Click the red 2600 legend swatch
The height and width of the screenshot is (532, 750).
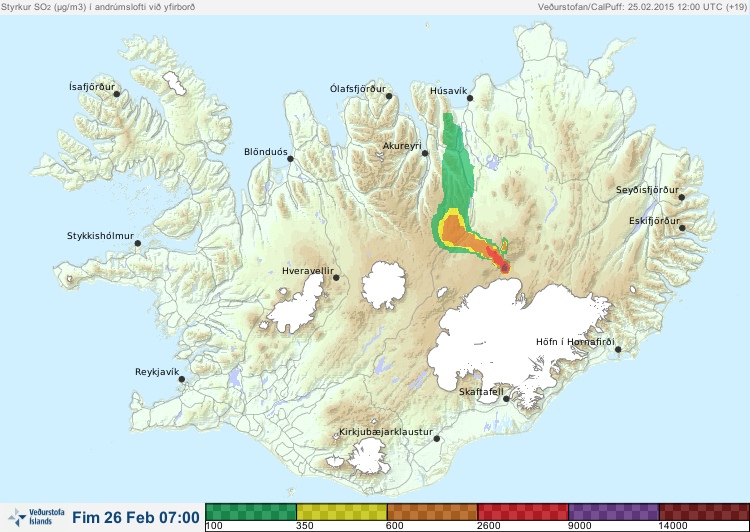pos(523,512)
